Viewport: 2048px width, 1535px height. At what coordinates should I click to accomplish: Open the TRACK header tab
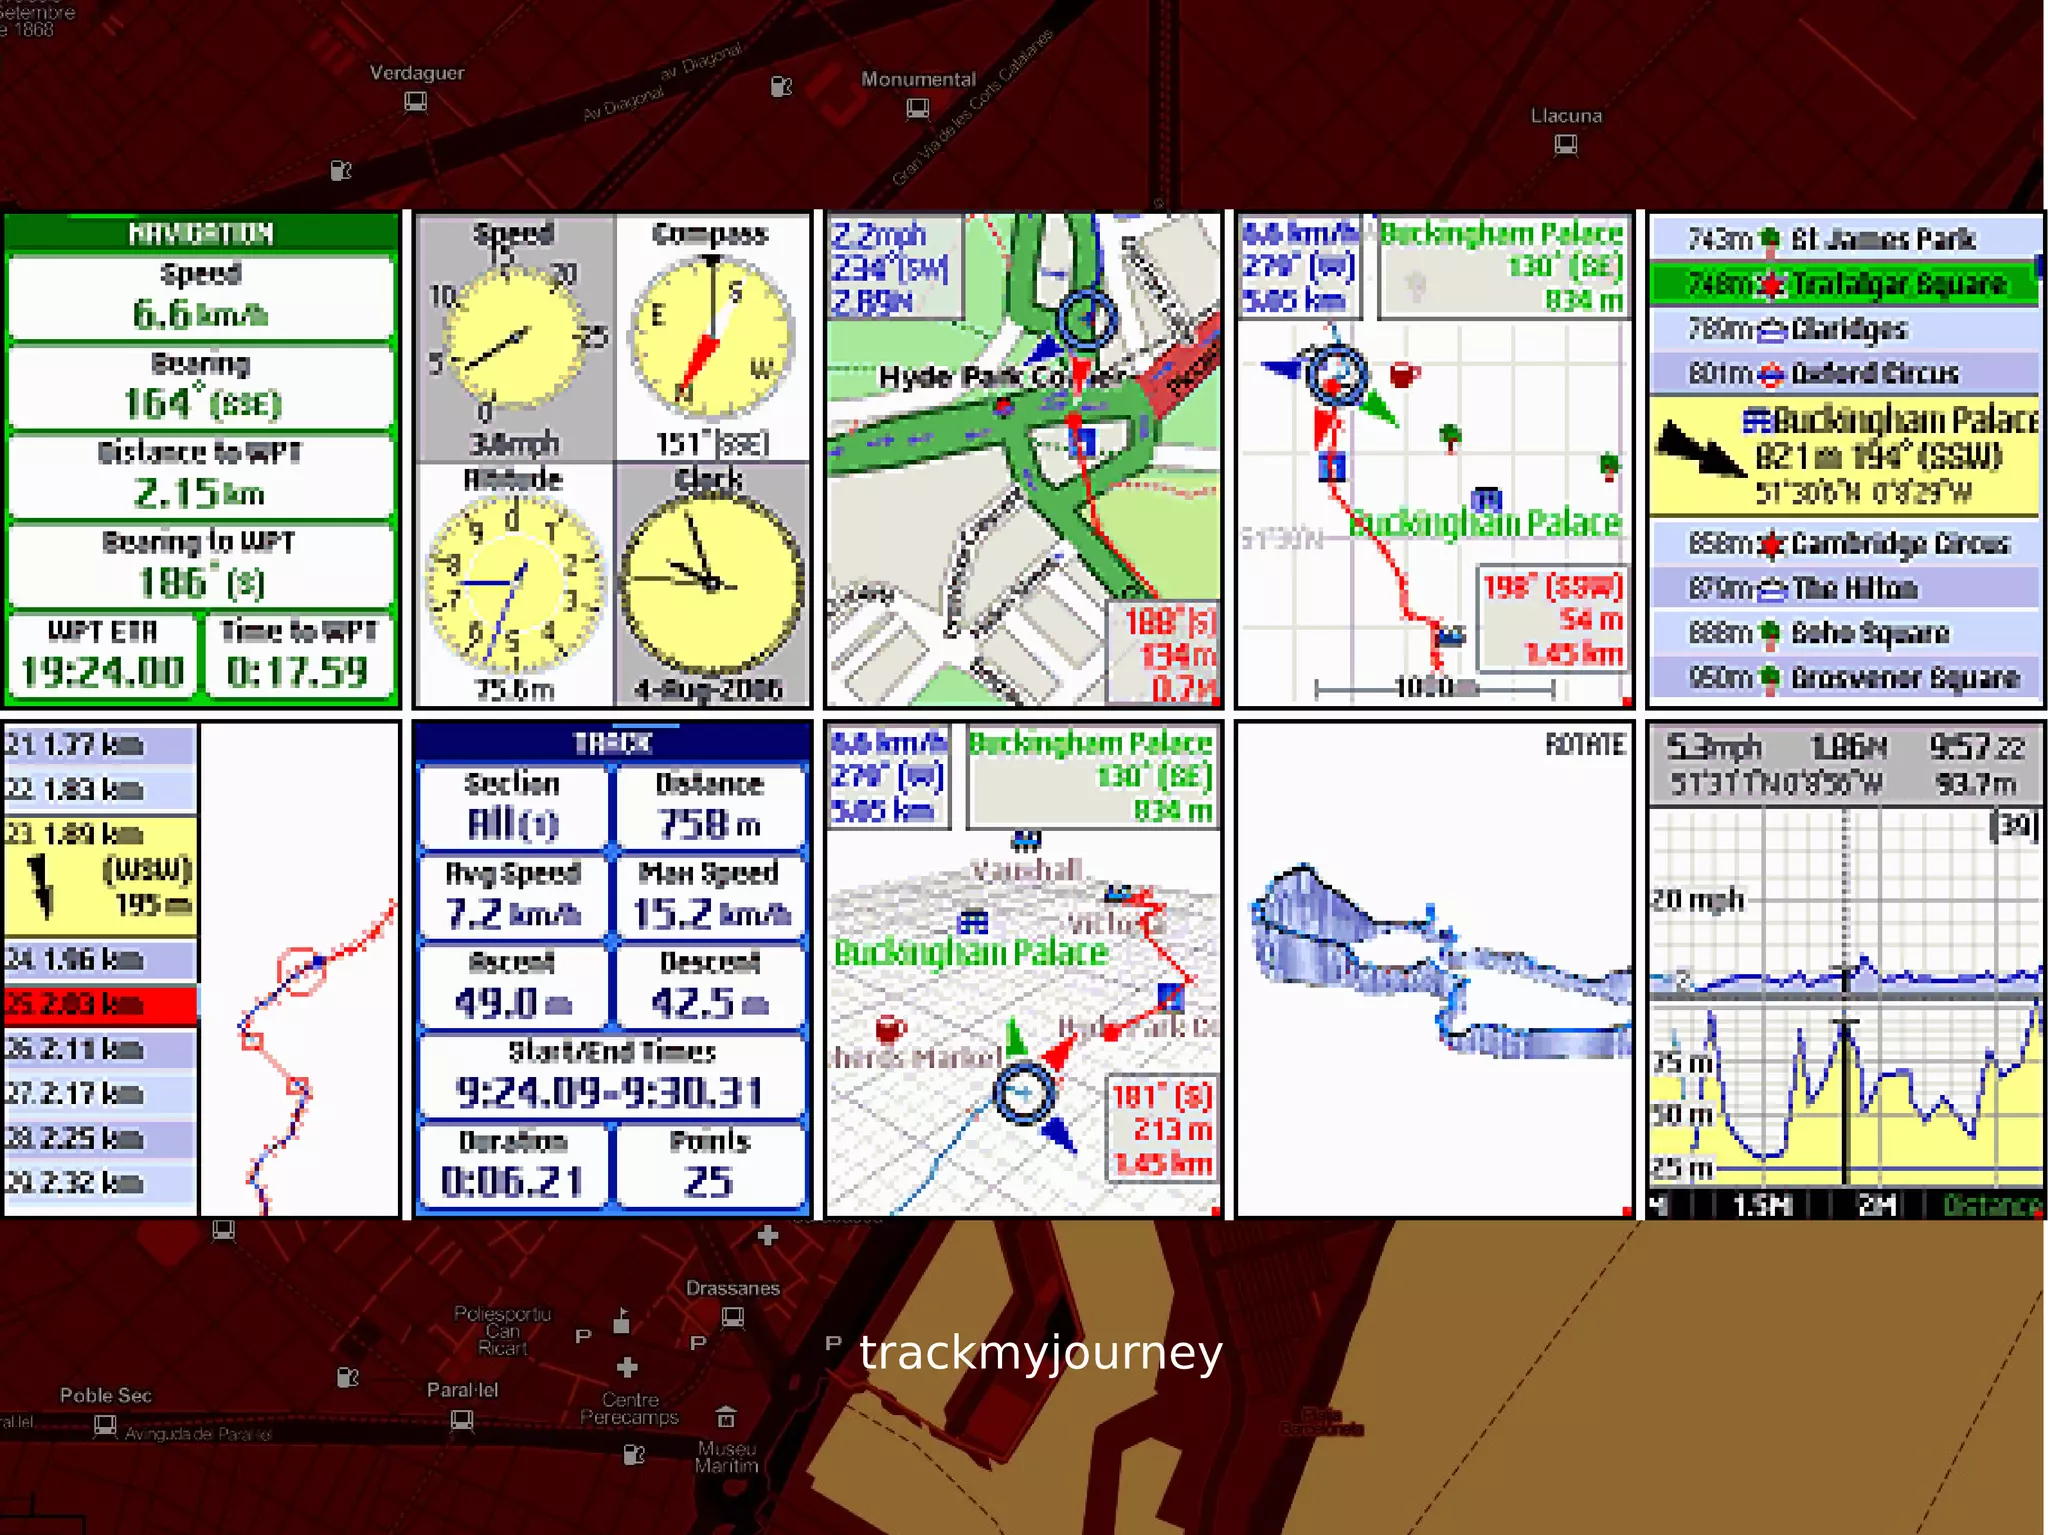[x=612, y=743]
